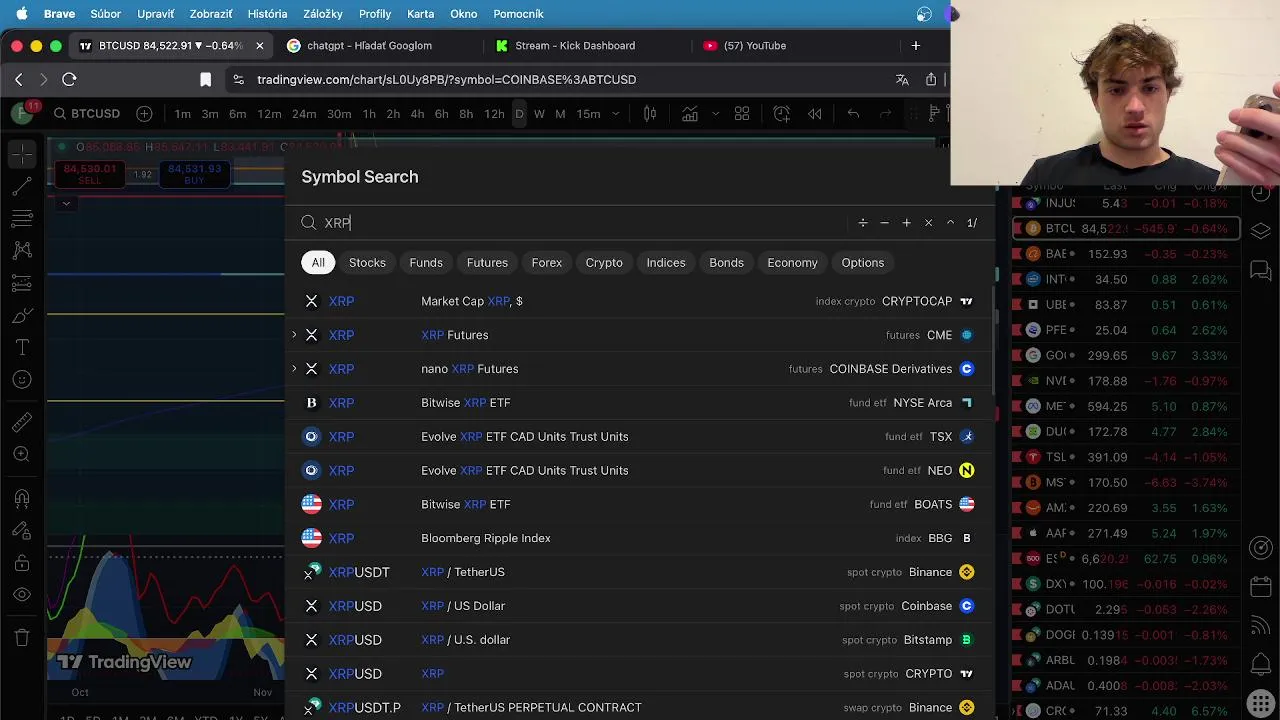Add symbol to compare with plus icon
This screenshot has width=1280, height=720.
pos(144,114)
